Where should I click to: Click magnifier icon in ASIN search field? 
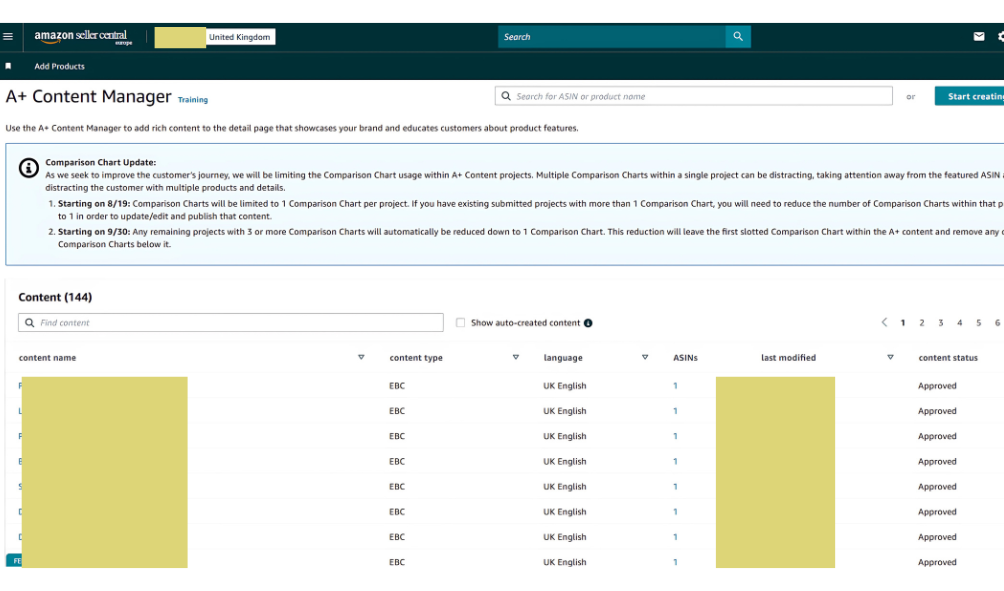[506, 96]
